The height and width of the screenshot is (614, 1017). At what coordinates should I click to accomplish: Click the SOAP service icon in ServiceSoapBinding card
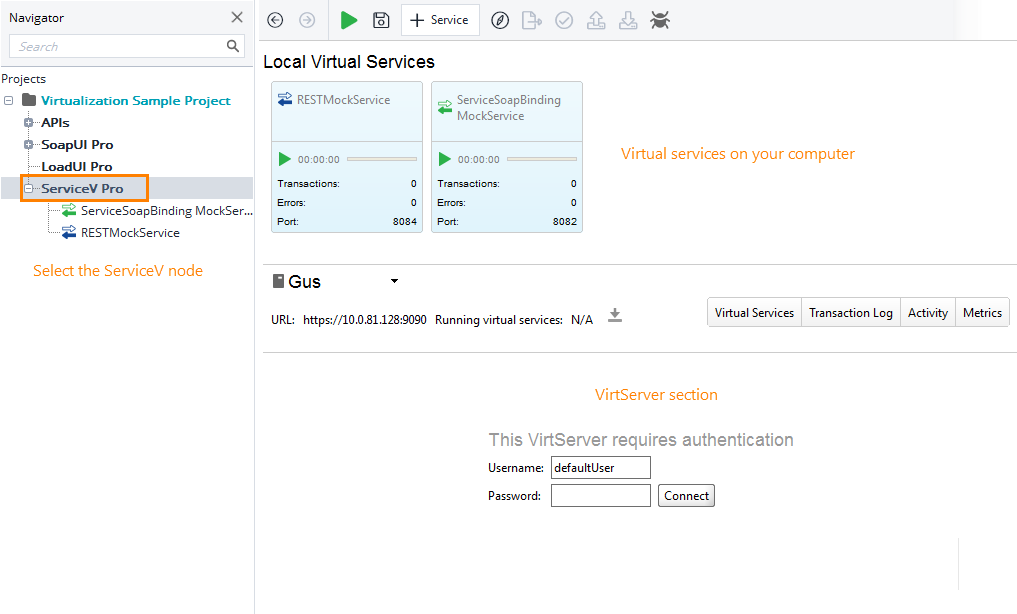click(445, 107)
